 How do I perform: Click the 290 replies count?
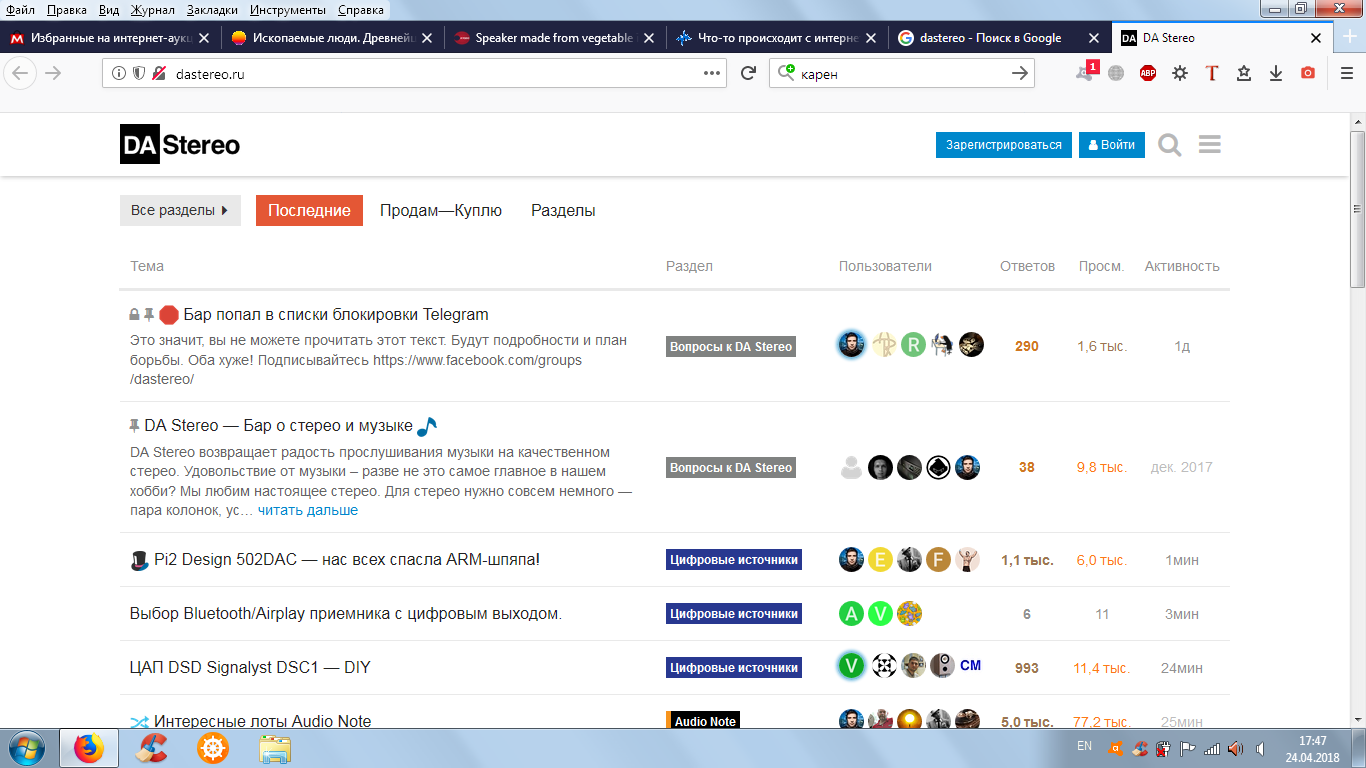coord(1027,346)
